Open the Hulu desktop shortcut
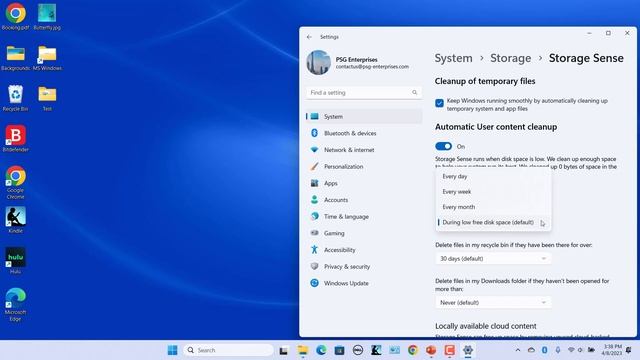The height and width of the screenshot is (360, 640). (x=16, y=260)
